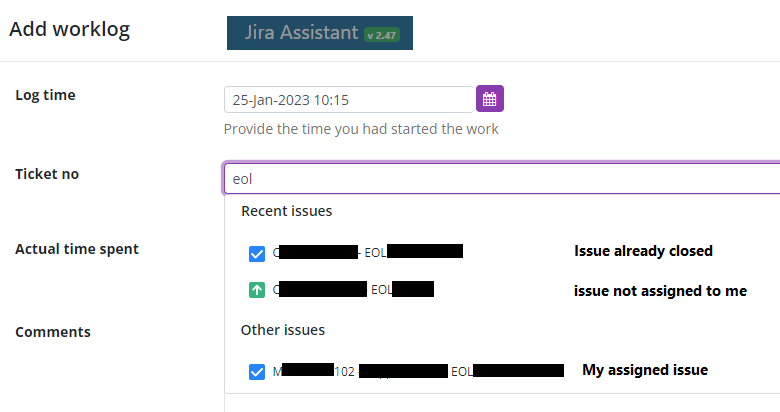Click the Log time date field

(x=349, y=100)
